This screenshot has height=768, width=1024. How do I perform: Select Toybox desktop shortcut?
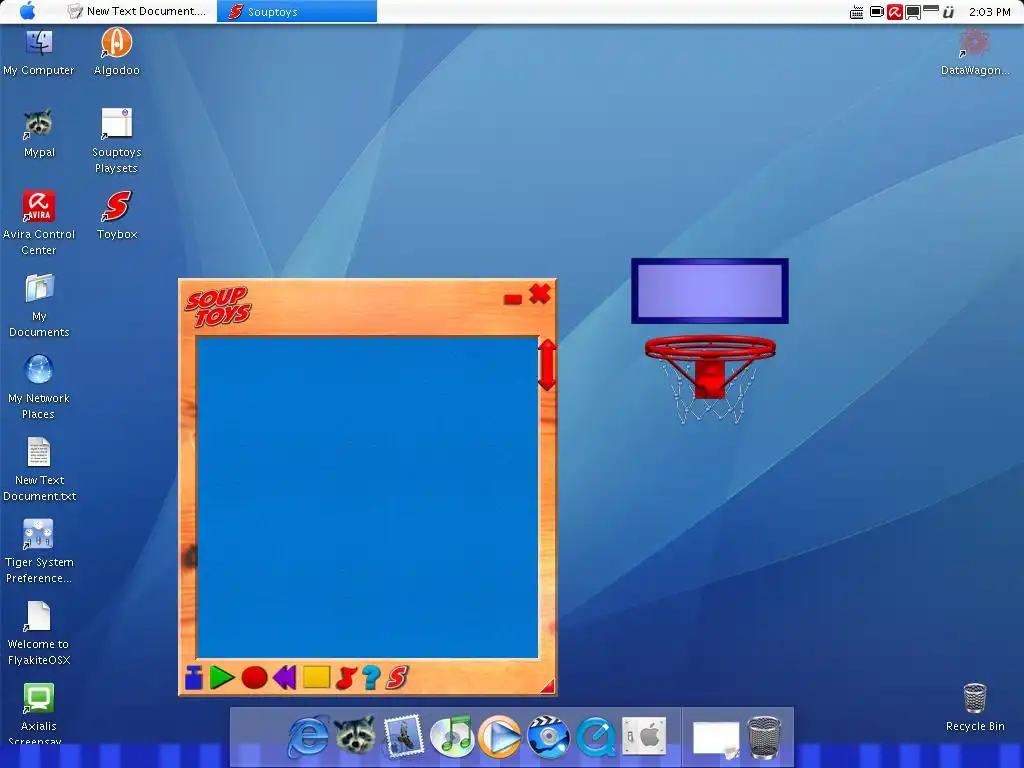[117, 216]
